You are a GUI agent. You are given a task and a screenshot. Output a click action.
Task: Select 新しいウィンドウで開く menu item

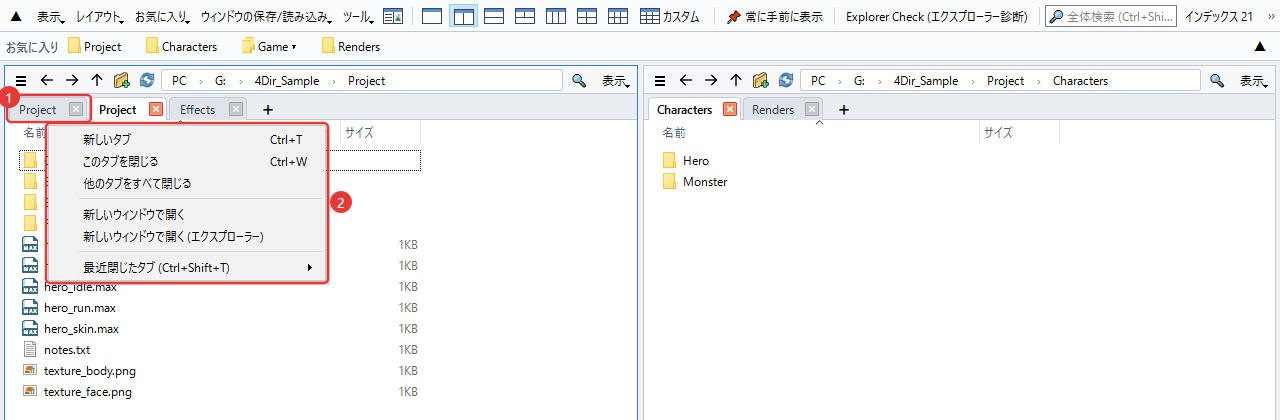tap(186, 215)
